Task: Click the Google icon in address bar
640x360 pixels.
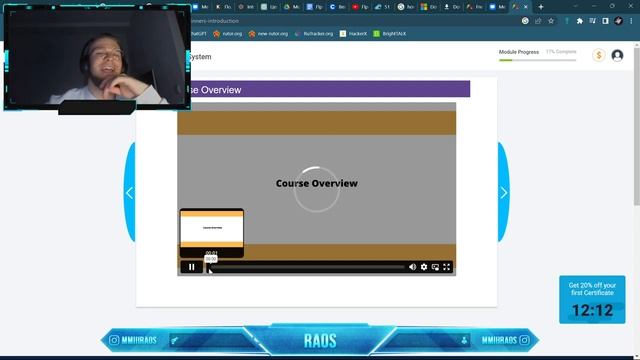Action: pyautogui.click(x=525, y=21)
